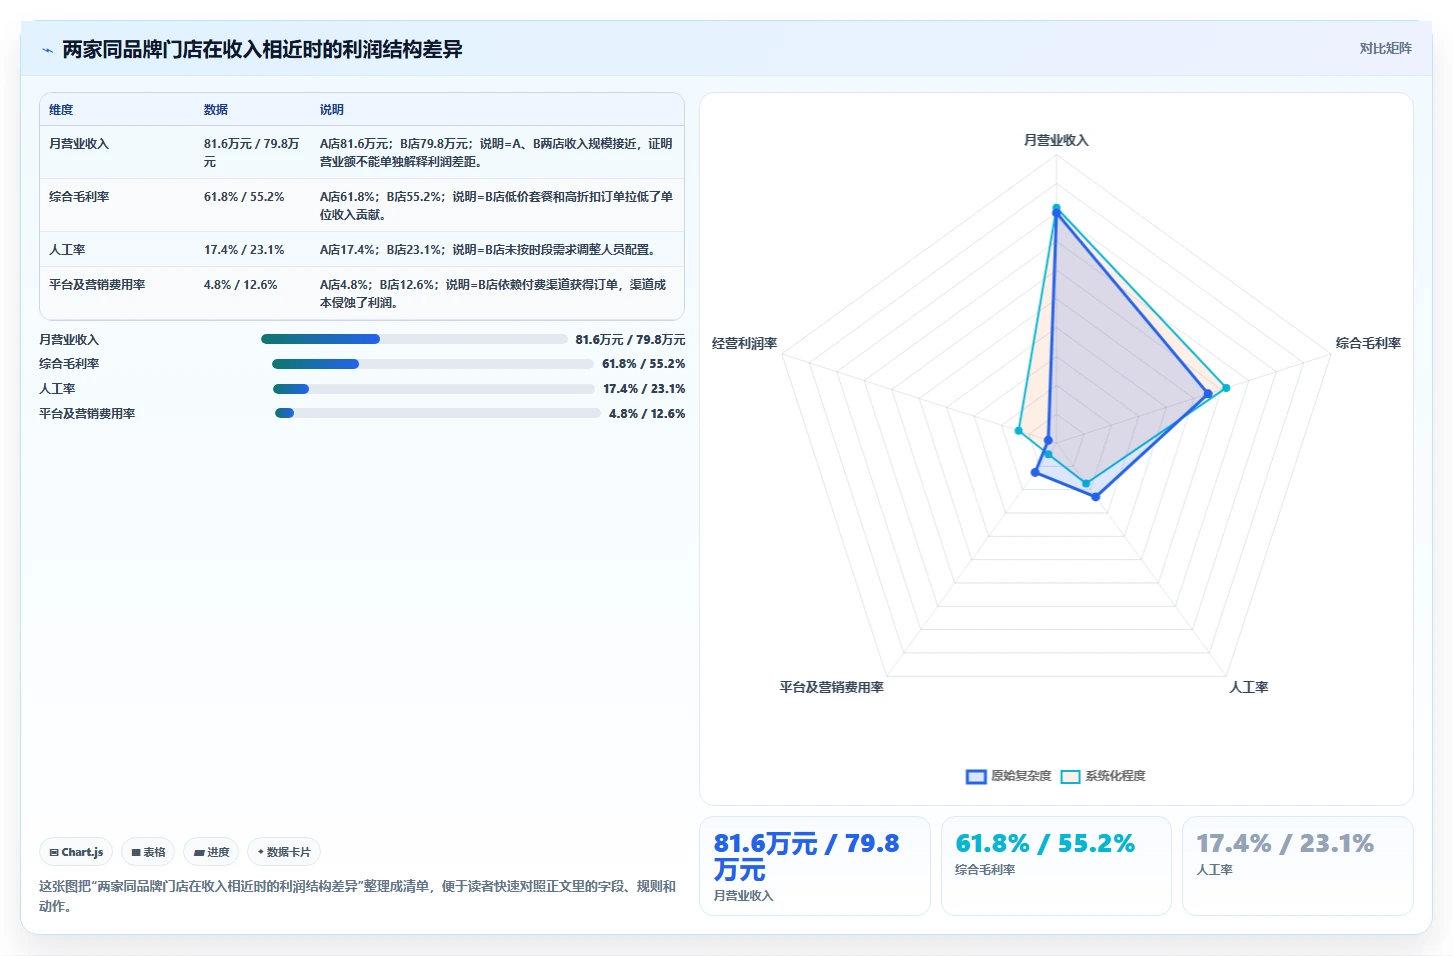Open the 人工率 summary card
Viewport: 1453px width, 956px height.
[x=1298, y=866]
